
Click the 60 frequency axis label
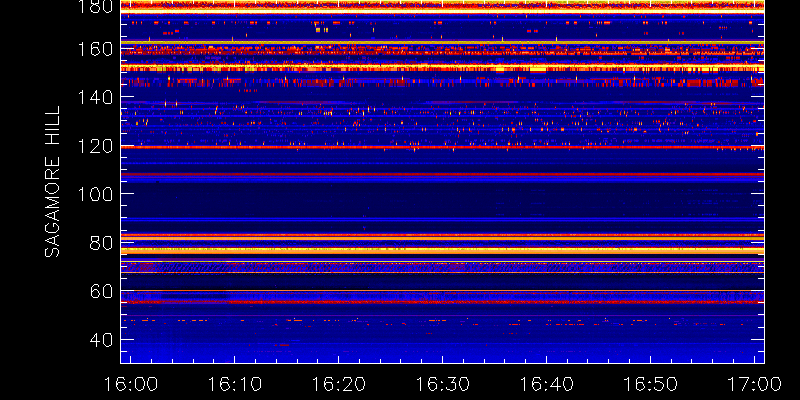pos(102,291)
